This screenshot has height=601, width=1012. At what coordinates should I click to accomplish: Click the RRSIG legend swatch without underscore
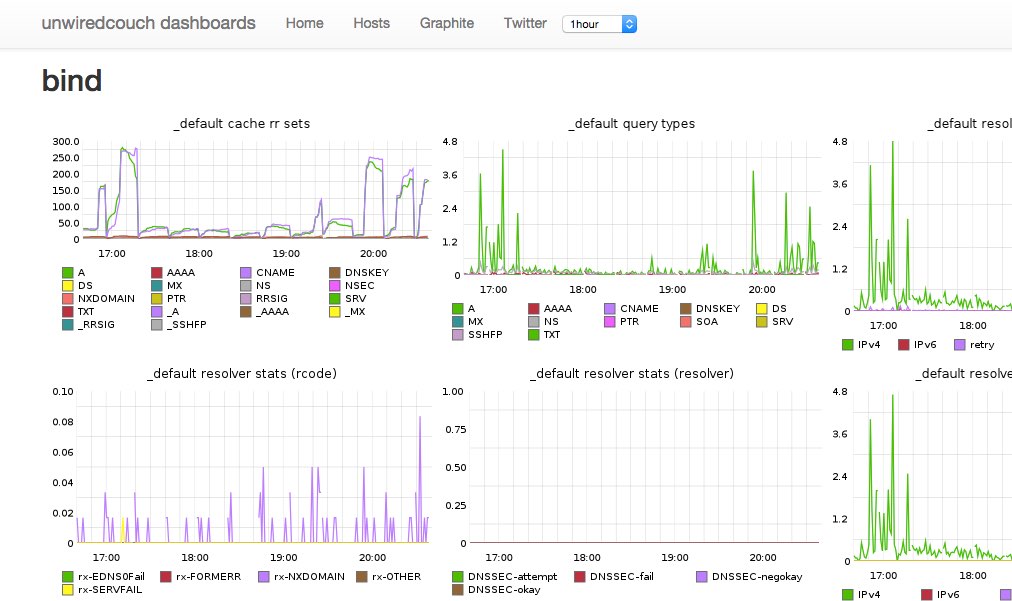pos(246,298)
